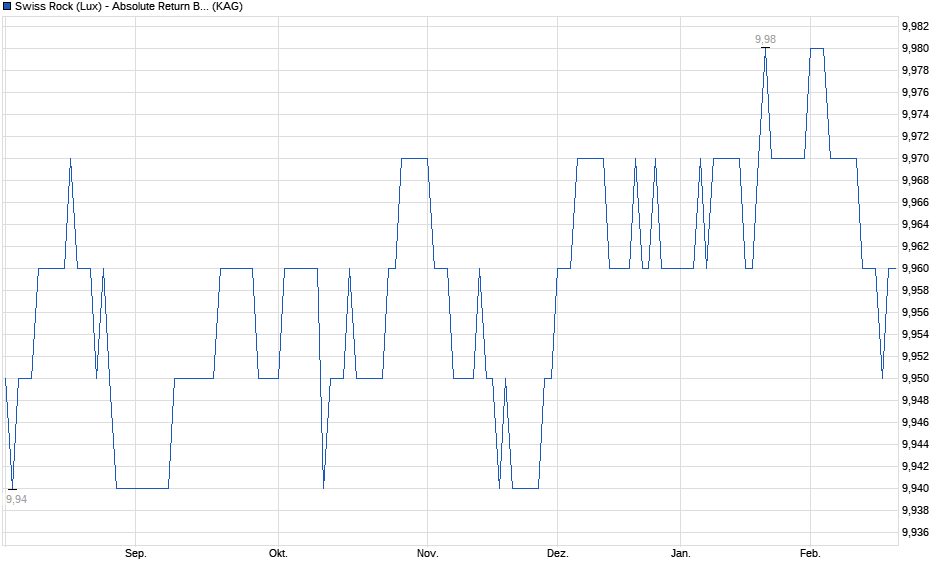Click the 9,936 price axis value
Screen dimensions: 940x579
click(915, 531)
